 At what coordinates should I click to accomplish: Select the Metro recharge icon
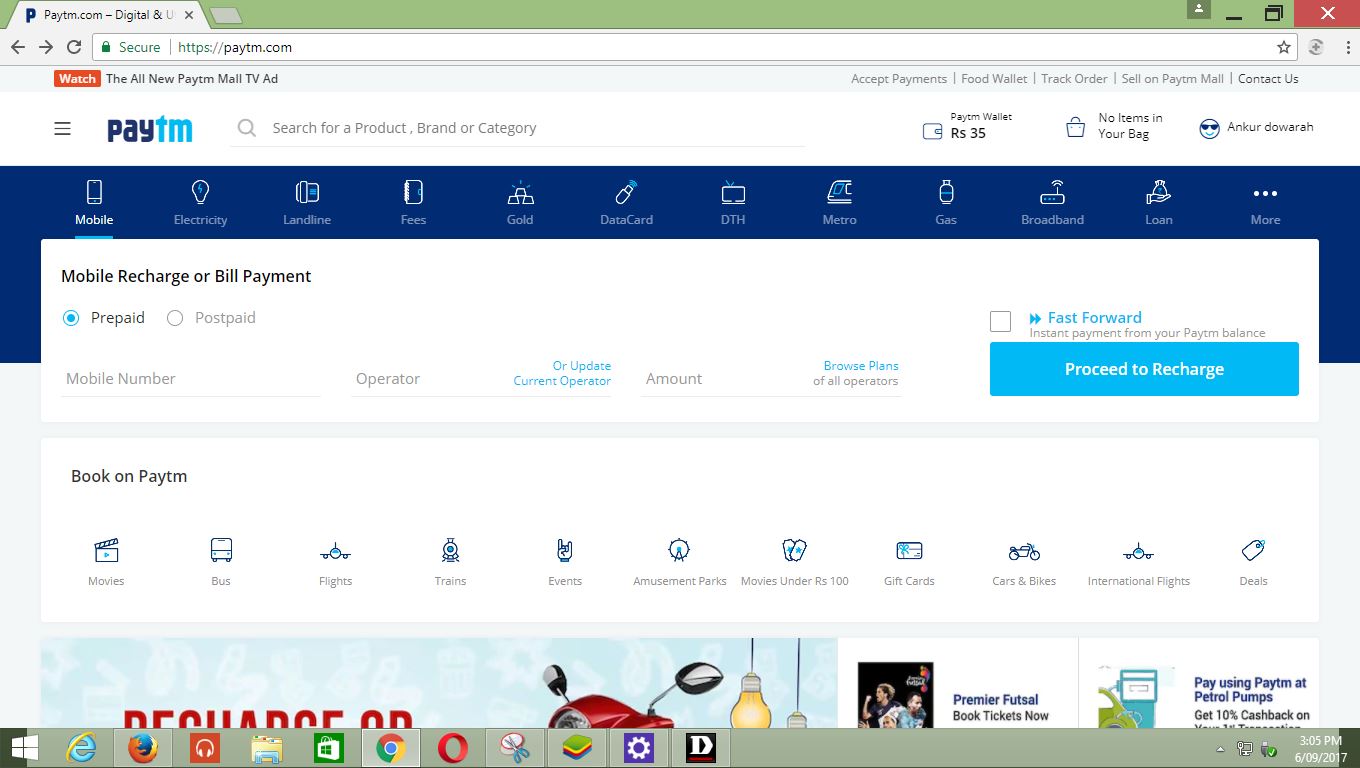point(839,192)
